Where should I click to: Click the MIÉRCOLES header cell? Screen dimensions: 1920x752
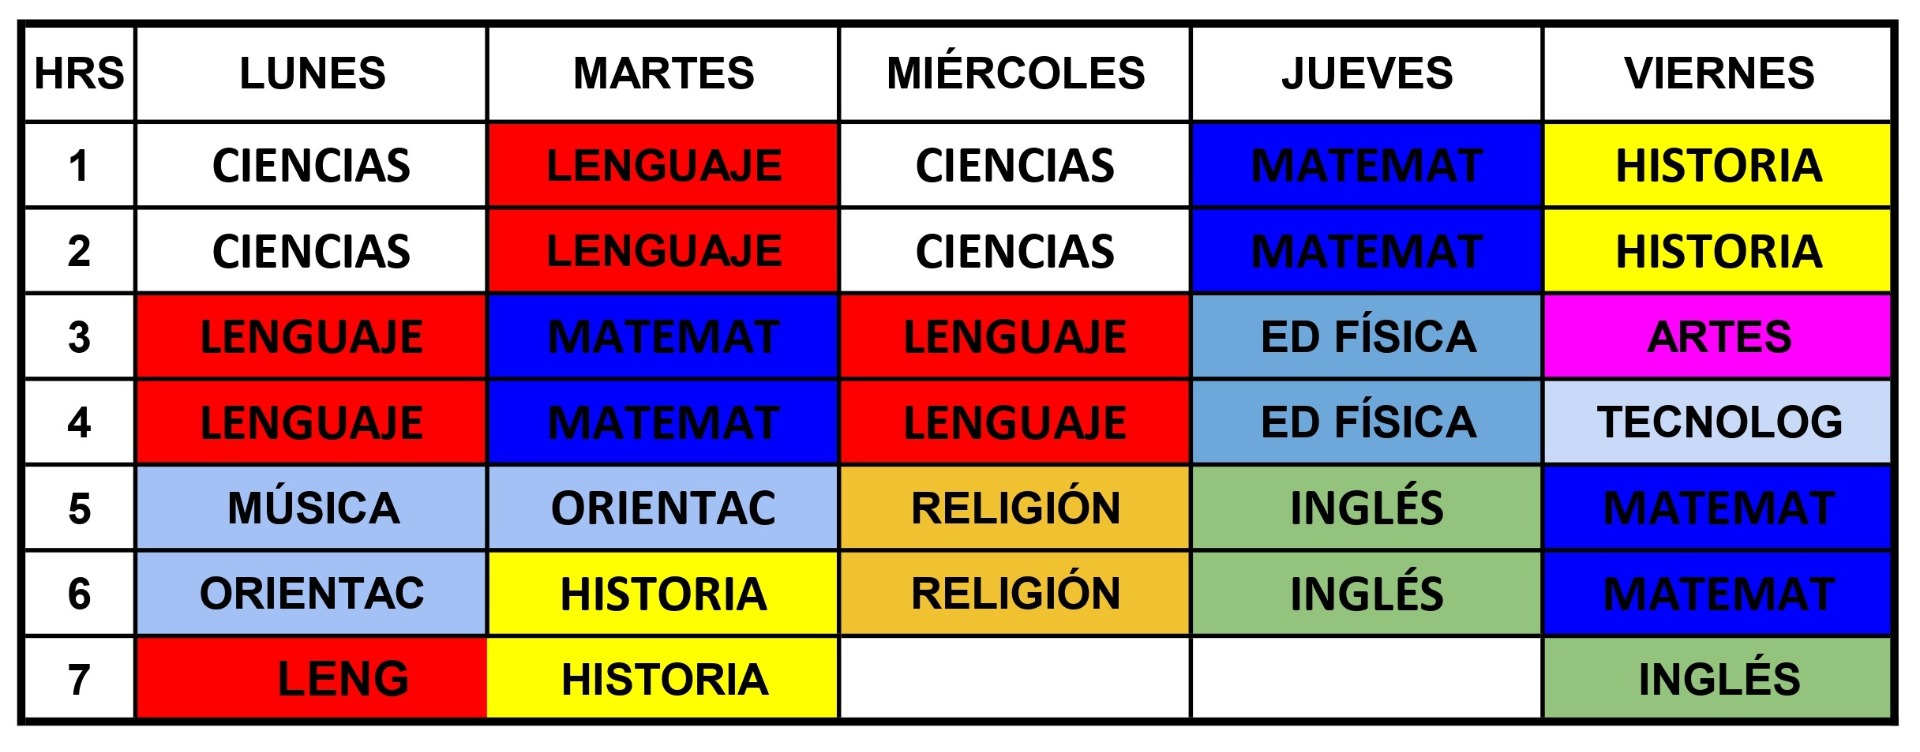(1015, 74)
